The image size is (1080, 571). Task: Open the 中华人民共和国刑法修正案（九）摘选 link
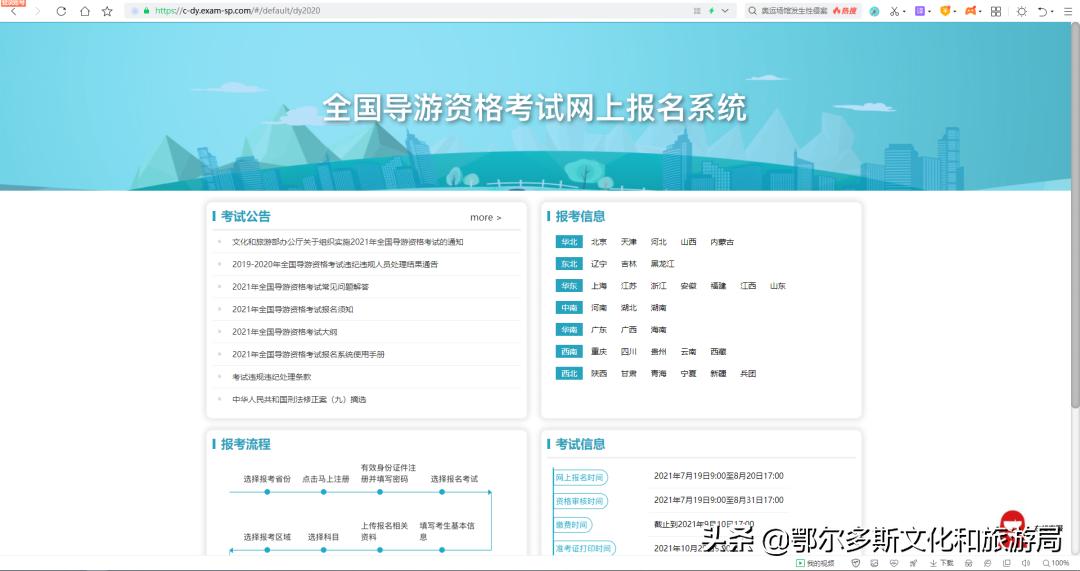299,399
